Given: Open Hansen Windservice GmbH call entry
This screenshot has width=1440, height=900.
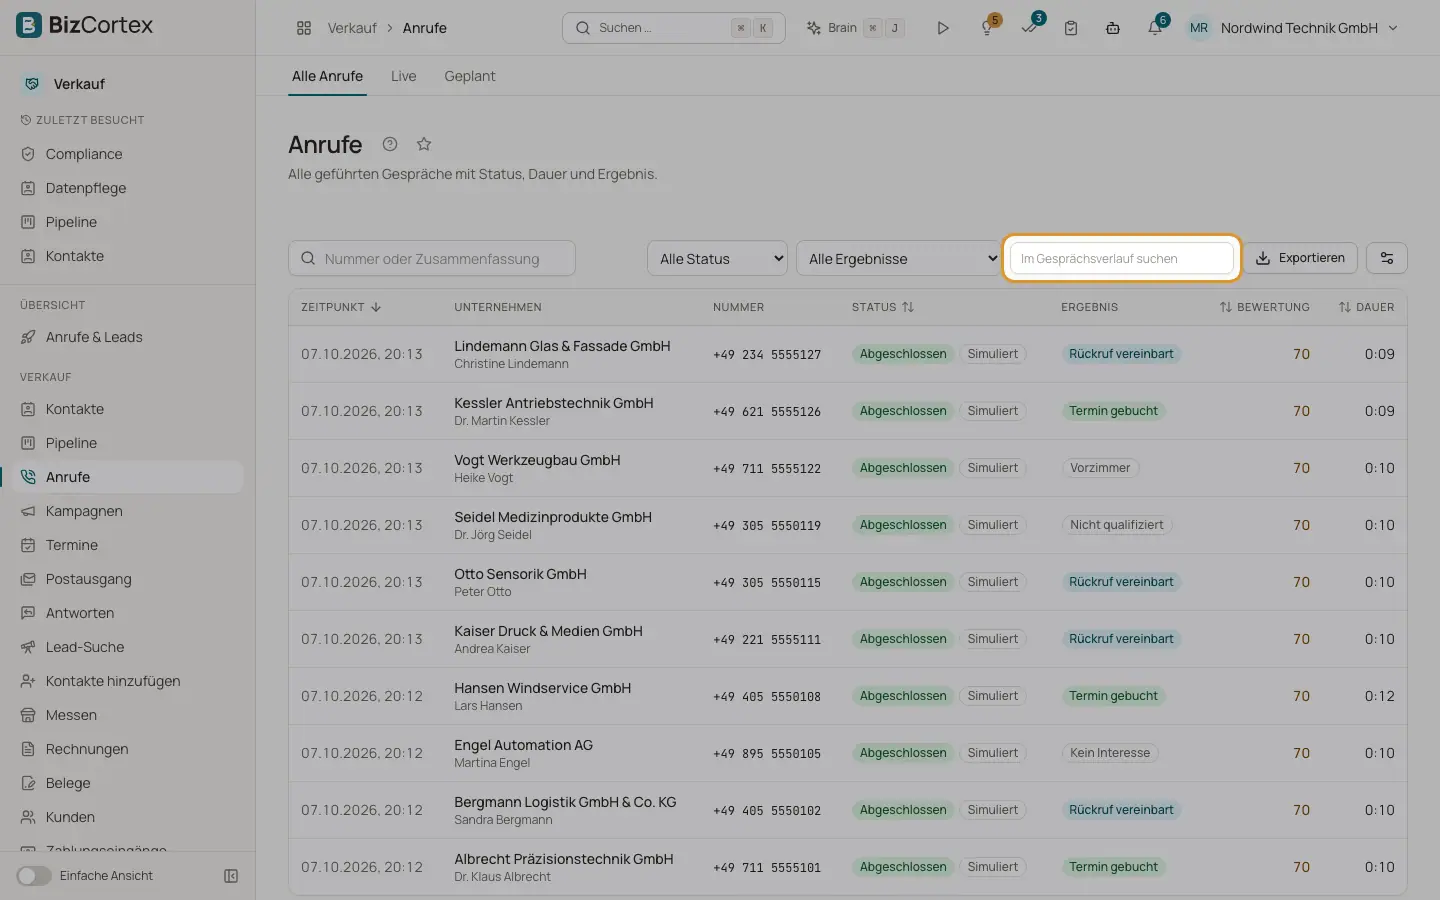Looking at the screenshot, I should pyautogui.click(x=847, y=696).
